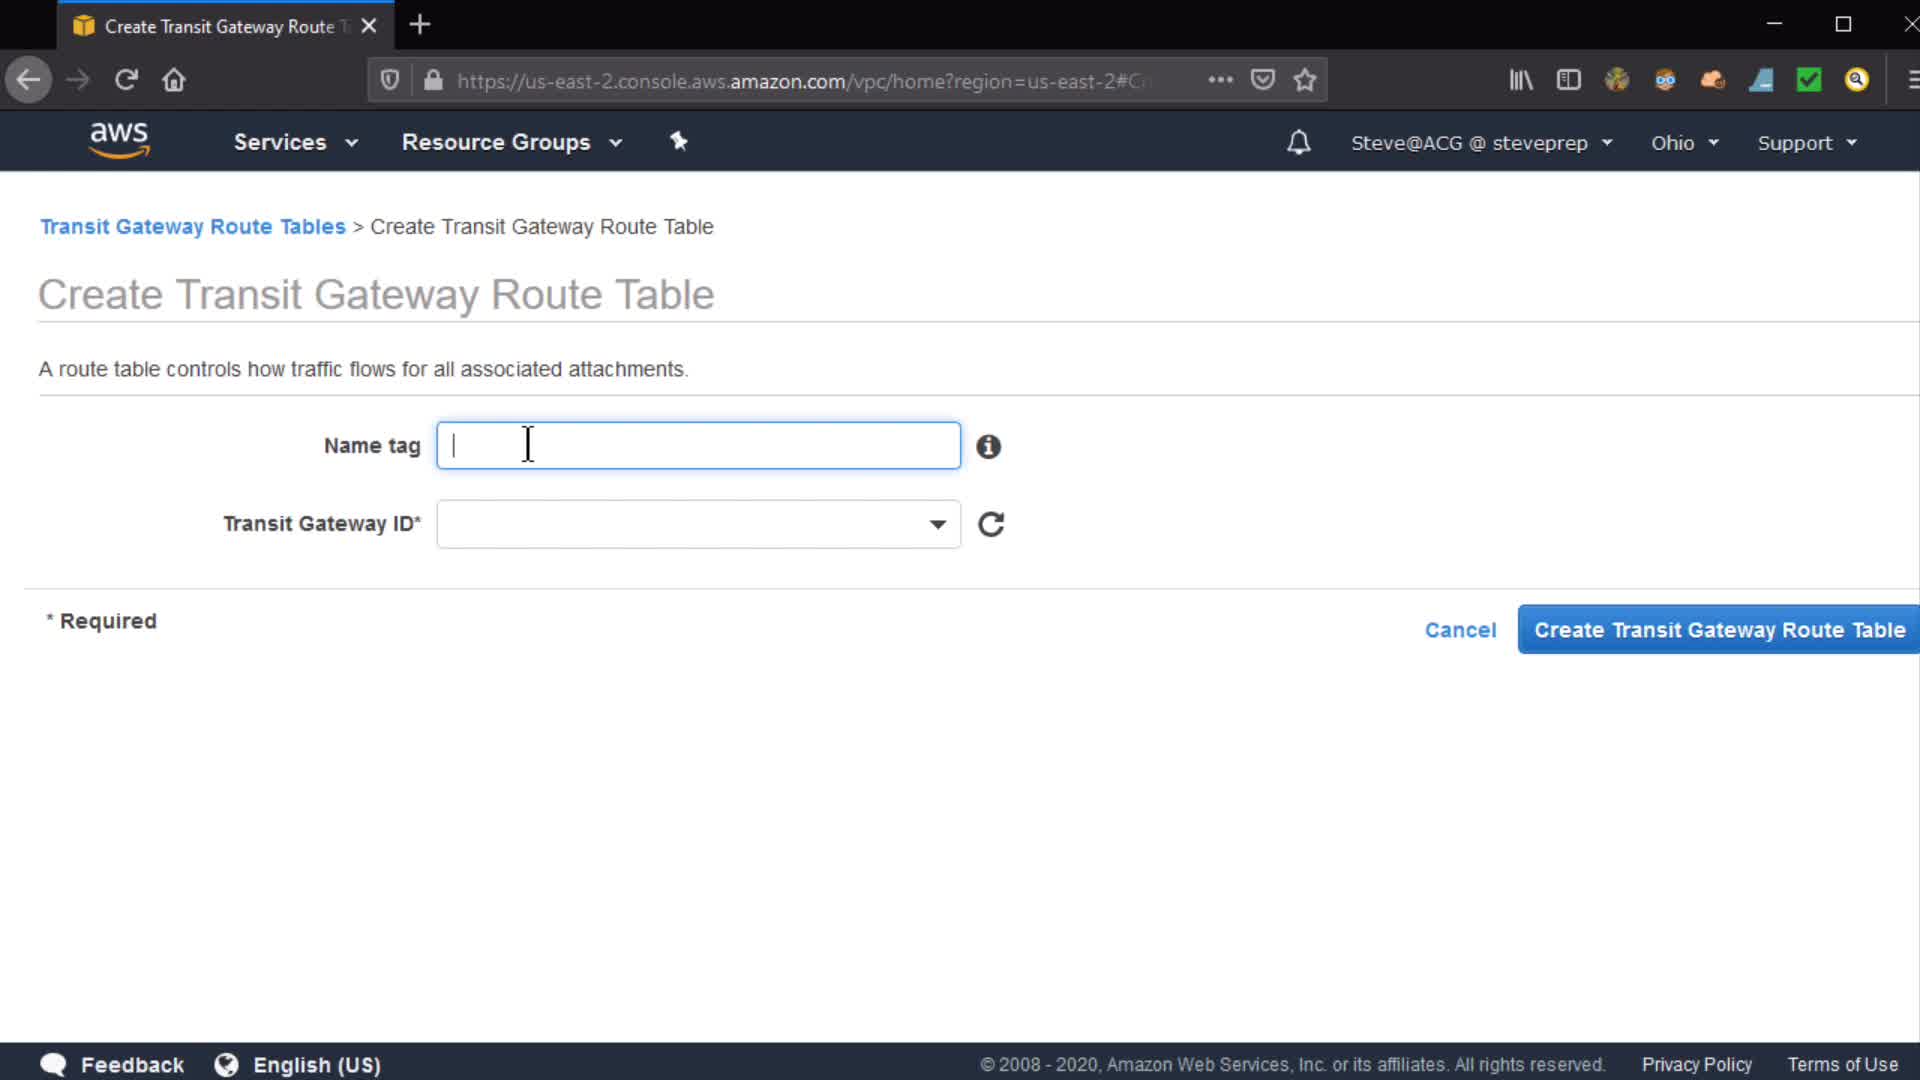
Task: Click the Cancel link
Action: tap(1460, 630)
